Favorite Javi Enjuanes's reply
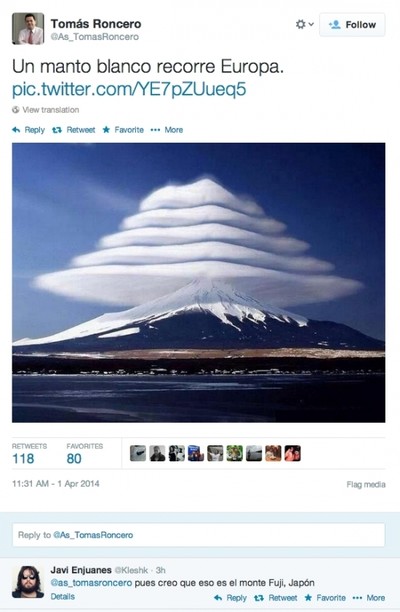The image size is (400, 612). [x=325, y=598]
